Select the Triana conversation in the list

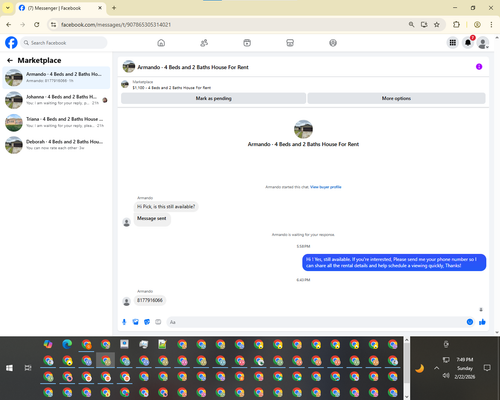click(56, 122)
